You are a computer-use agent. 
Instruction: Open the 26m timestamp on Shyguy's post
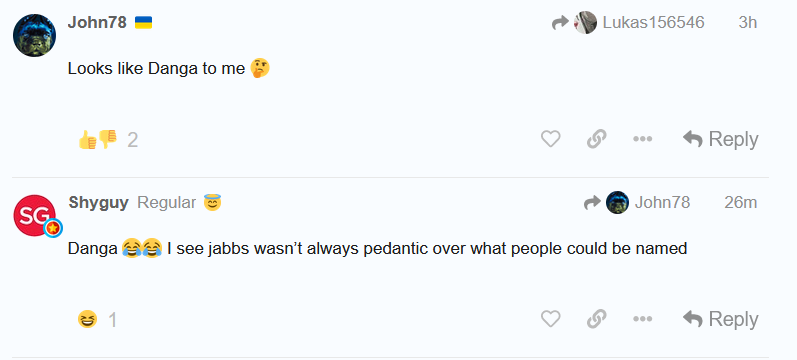741,202
